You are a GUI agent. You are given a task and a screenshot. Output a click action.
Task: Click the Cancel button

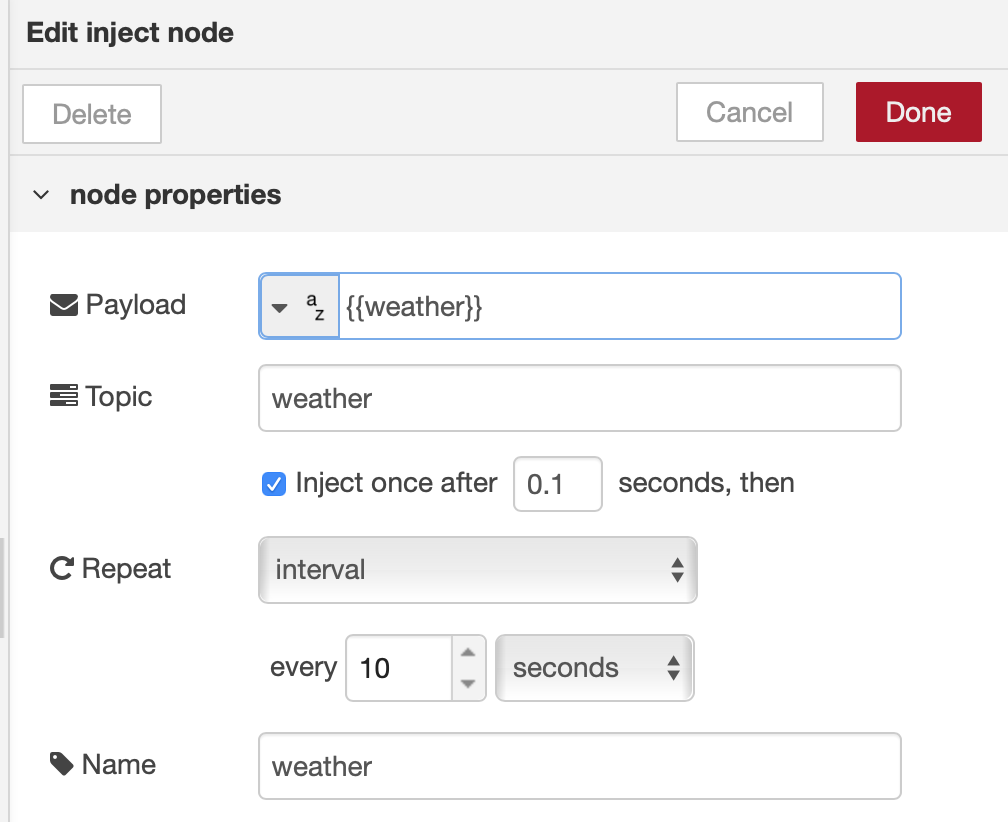[749, 112]
